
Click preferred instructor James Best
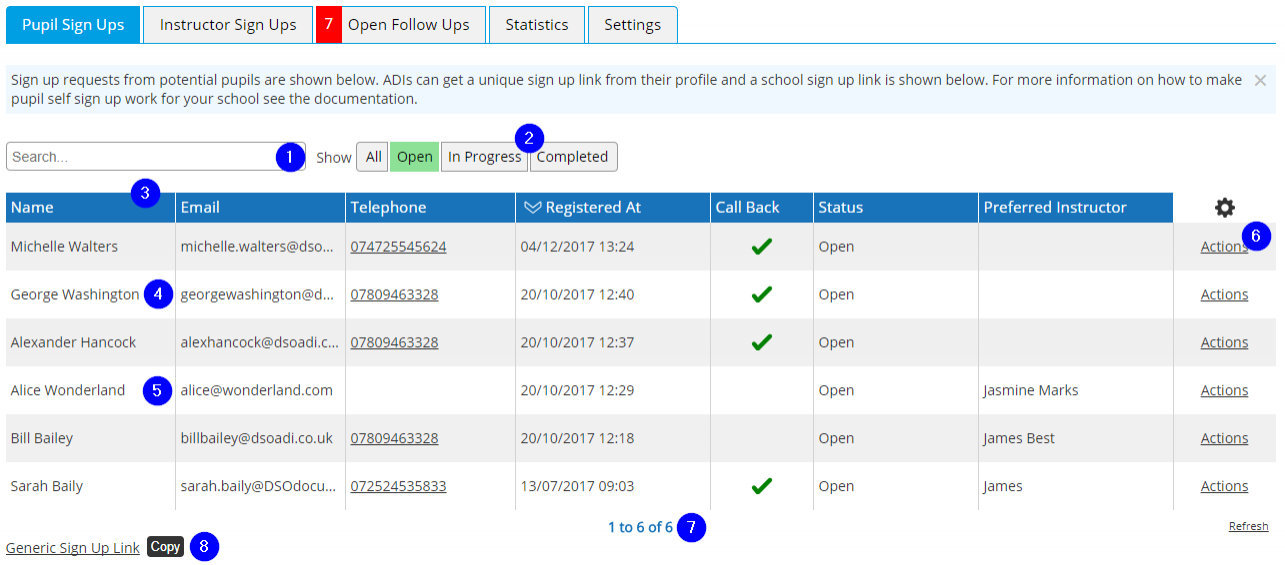click(1019, 438)
